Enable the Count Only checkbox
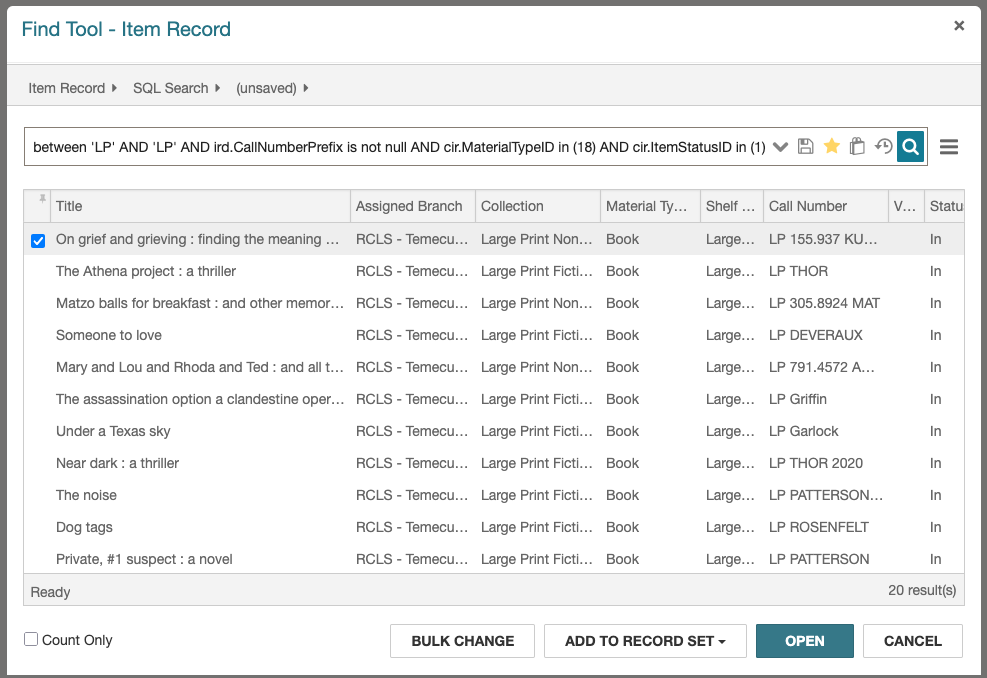987x678 pixels. tap(31, 640)
